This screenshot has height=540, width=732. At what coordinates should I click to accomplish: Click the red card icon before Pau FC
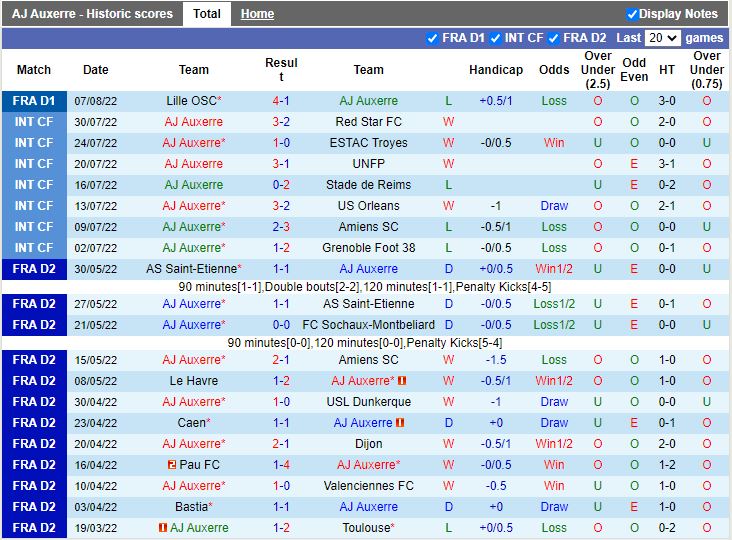pos(171,465)
